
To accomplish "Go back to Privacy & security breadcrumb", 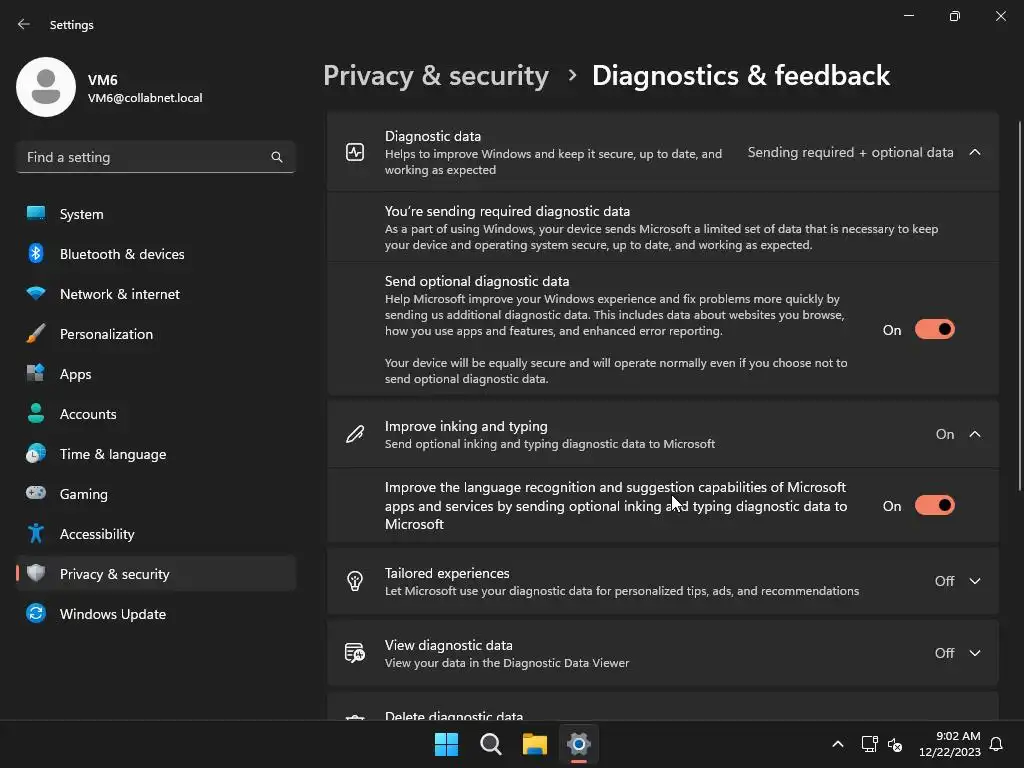I will click(436, 76).
